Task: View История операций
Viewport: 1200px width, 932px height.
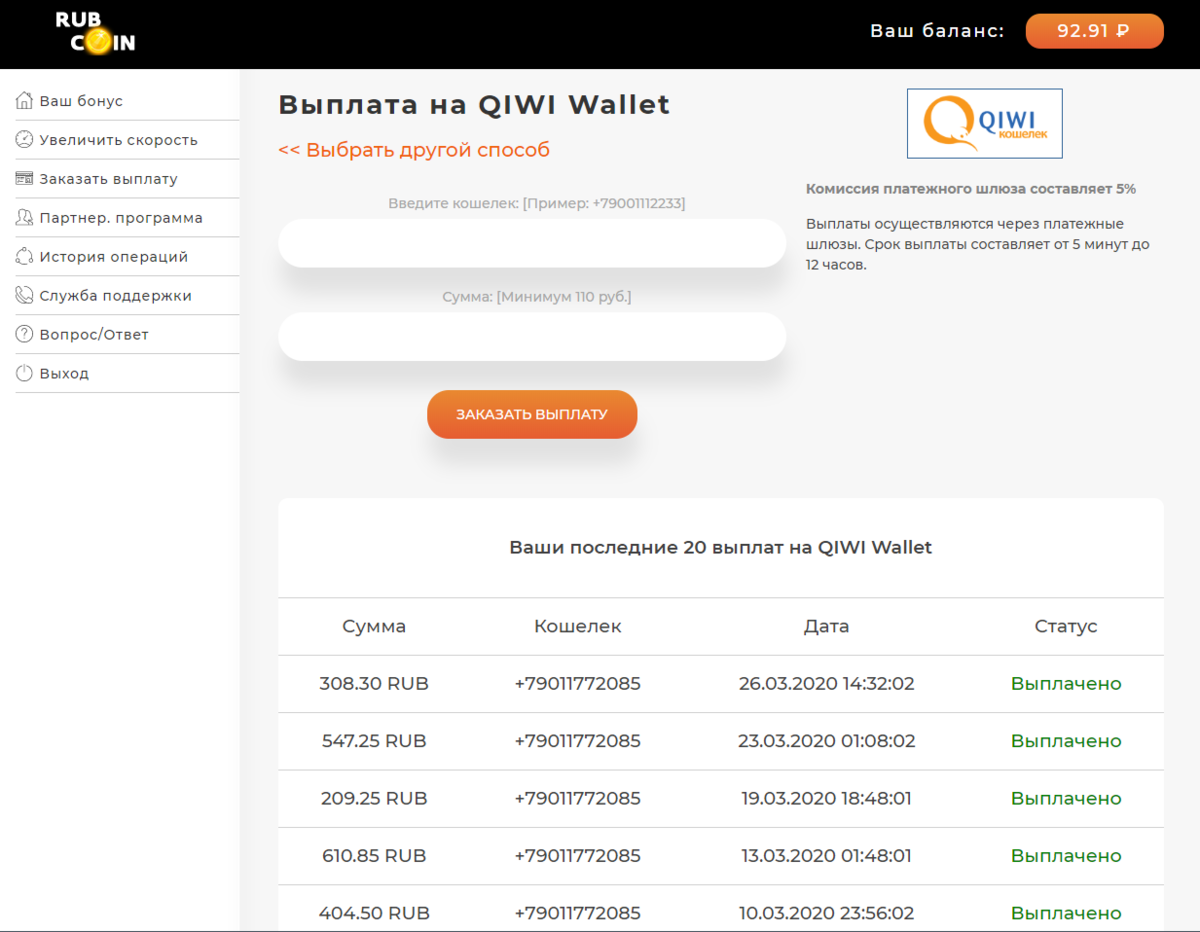Action: tap(114, 257)
